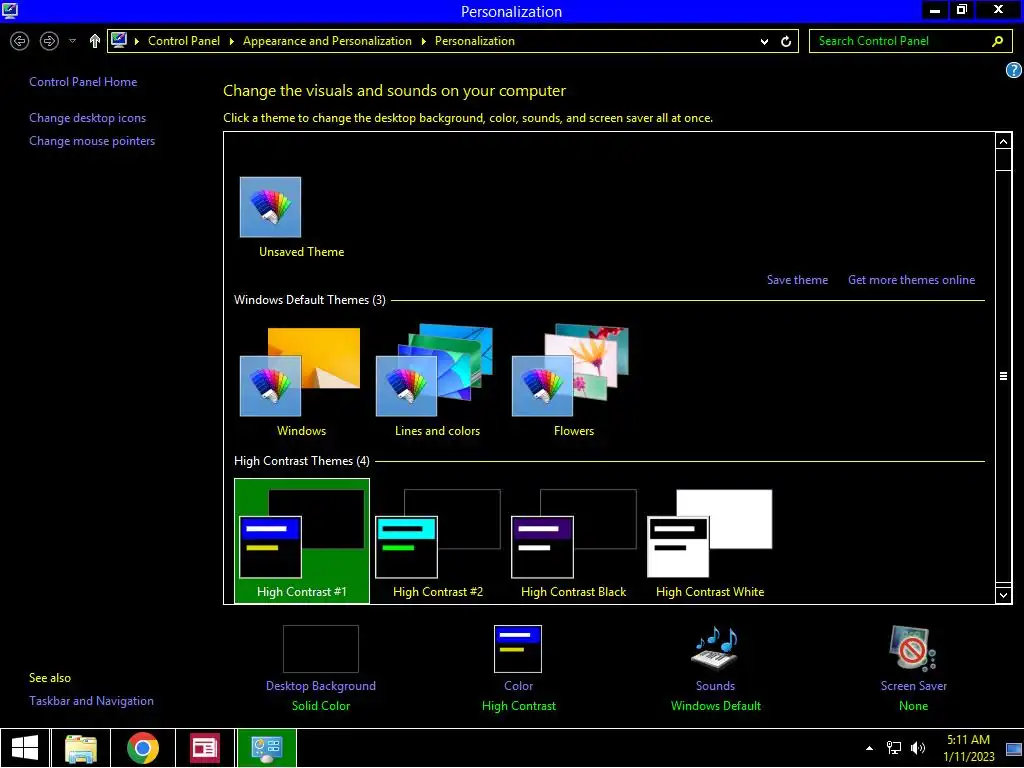1024x768 pixels.
Task: Select the Lines and colors theme
Action: (438, 382)
